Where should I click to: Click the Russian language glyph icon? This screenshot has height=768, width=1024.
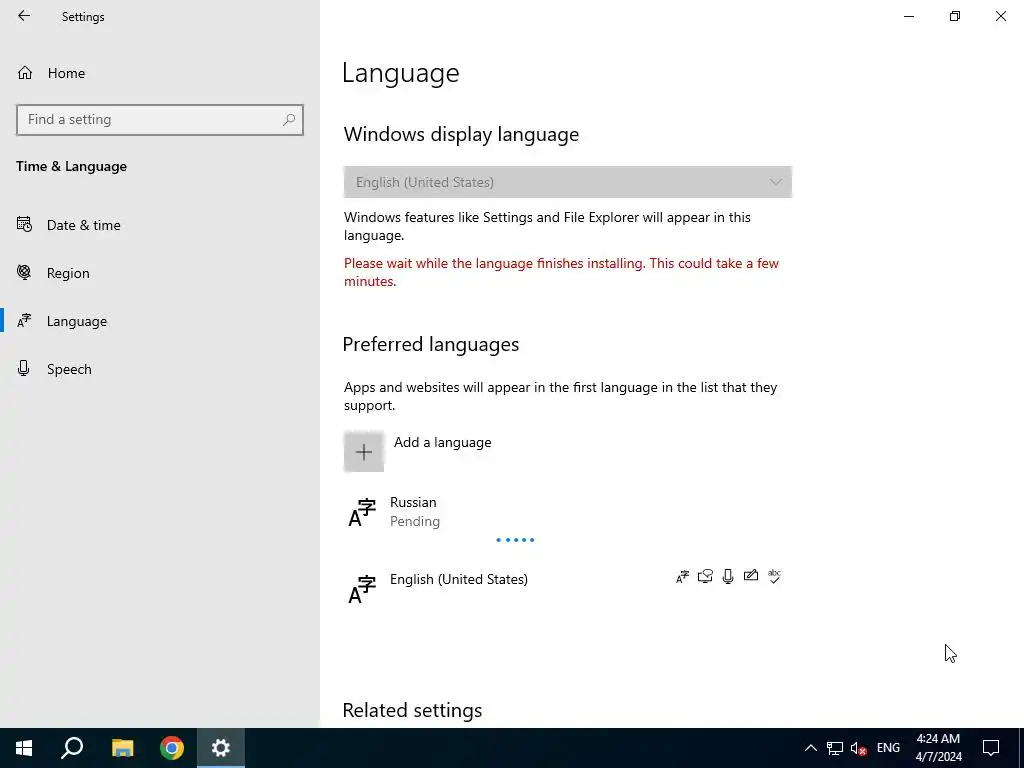point(362,513)
